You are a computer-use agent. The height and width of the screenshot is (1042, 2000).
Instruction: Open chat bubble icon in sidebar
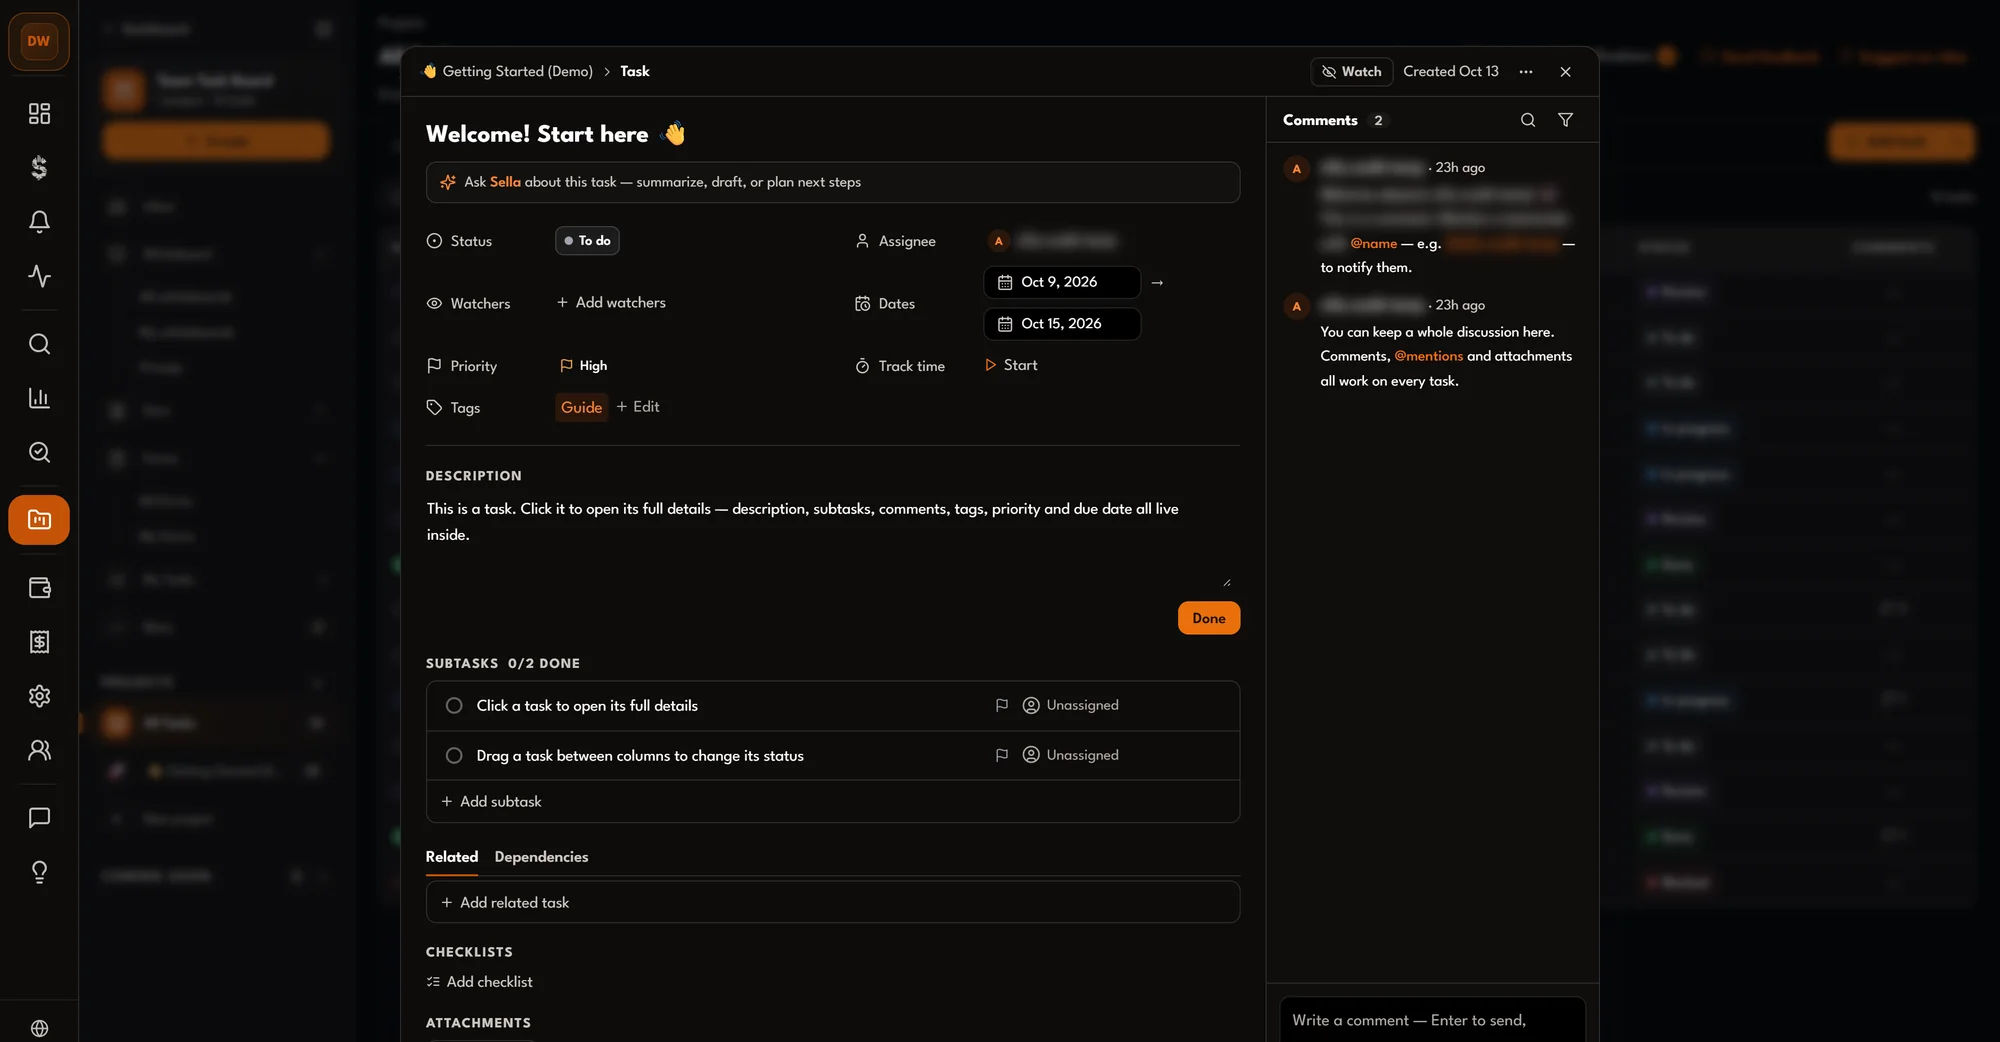pos(39,818)
